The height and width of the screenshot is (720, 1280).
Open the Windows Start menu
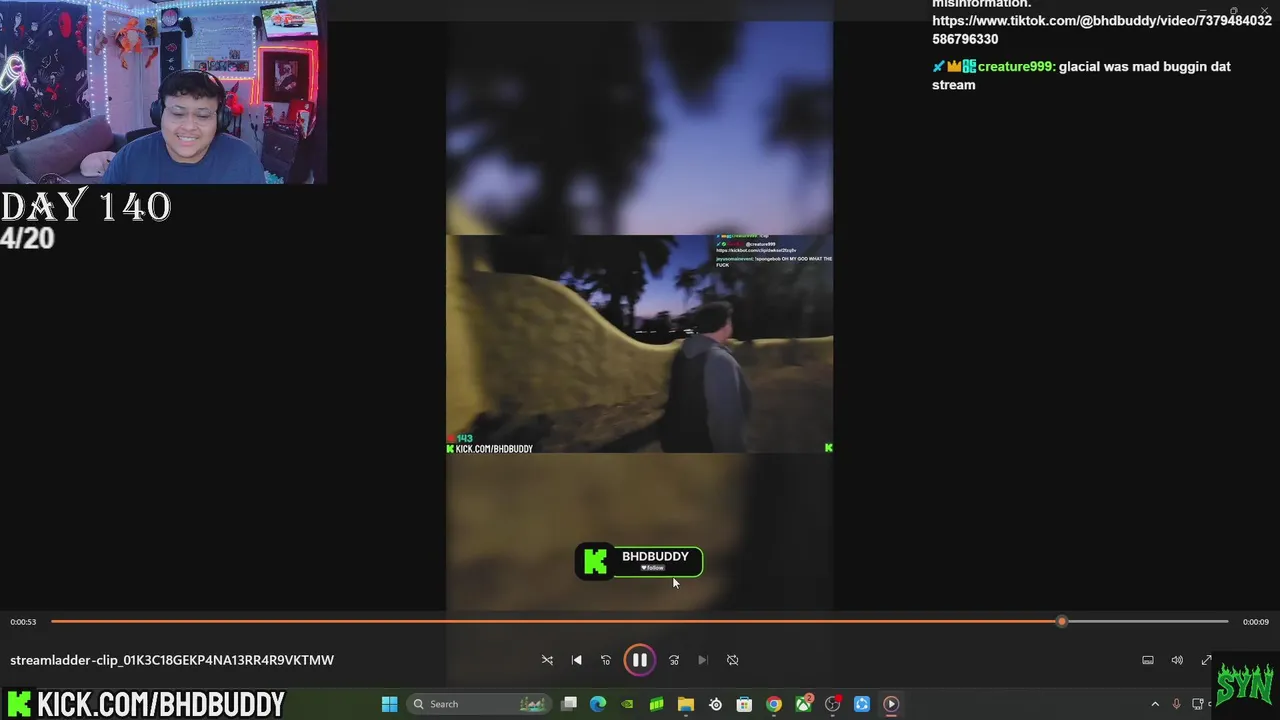pyautogui.click(x=389, y=704)
